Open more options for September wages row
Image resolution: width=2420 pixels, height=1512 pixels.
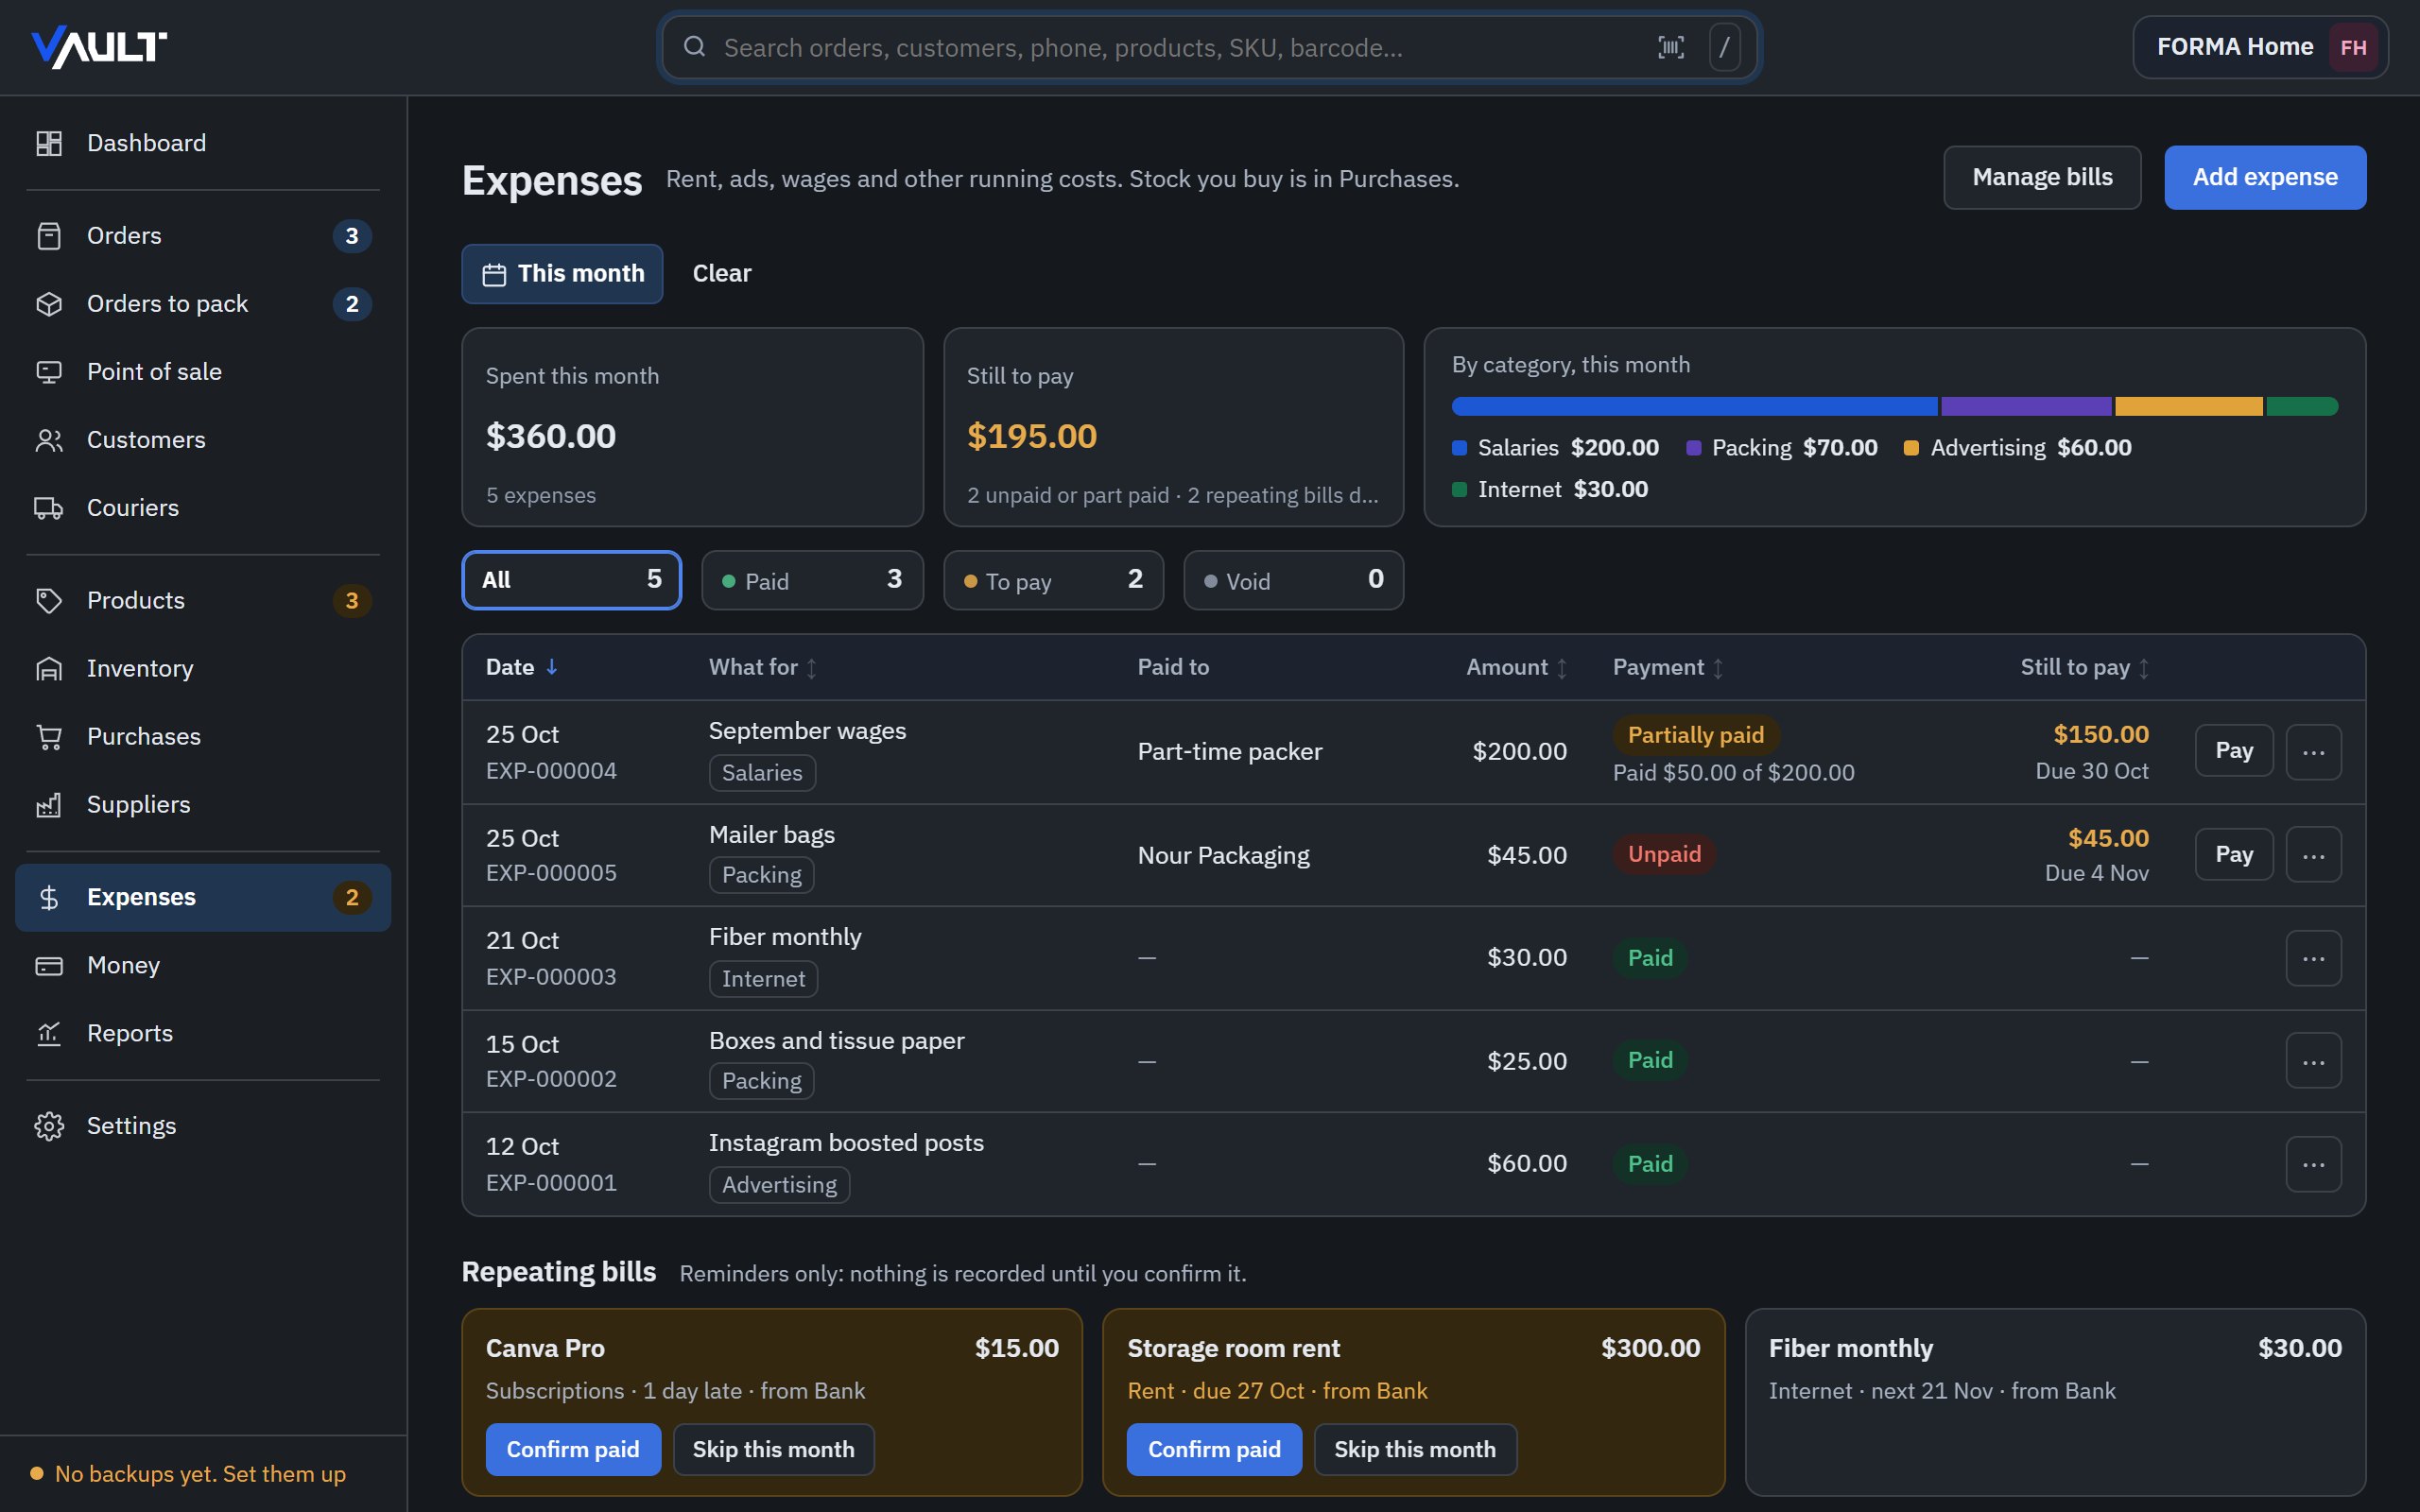click(2313, 752)
